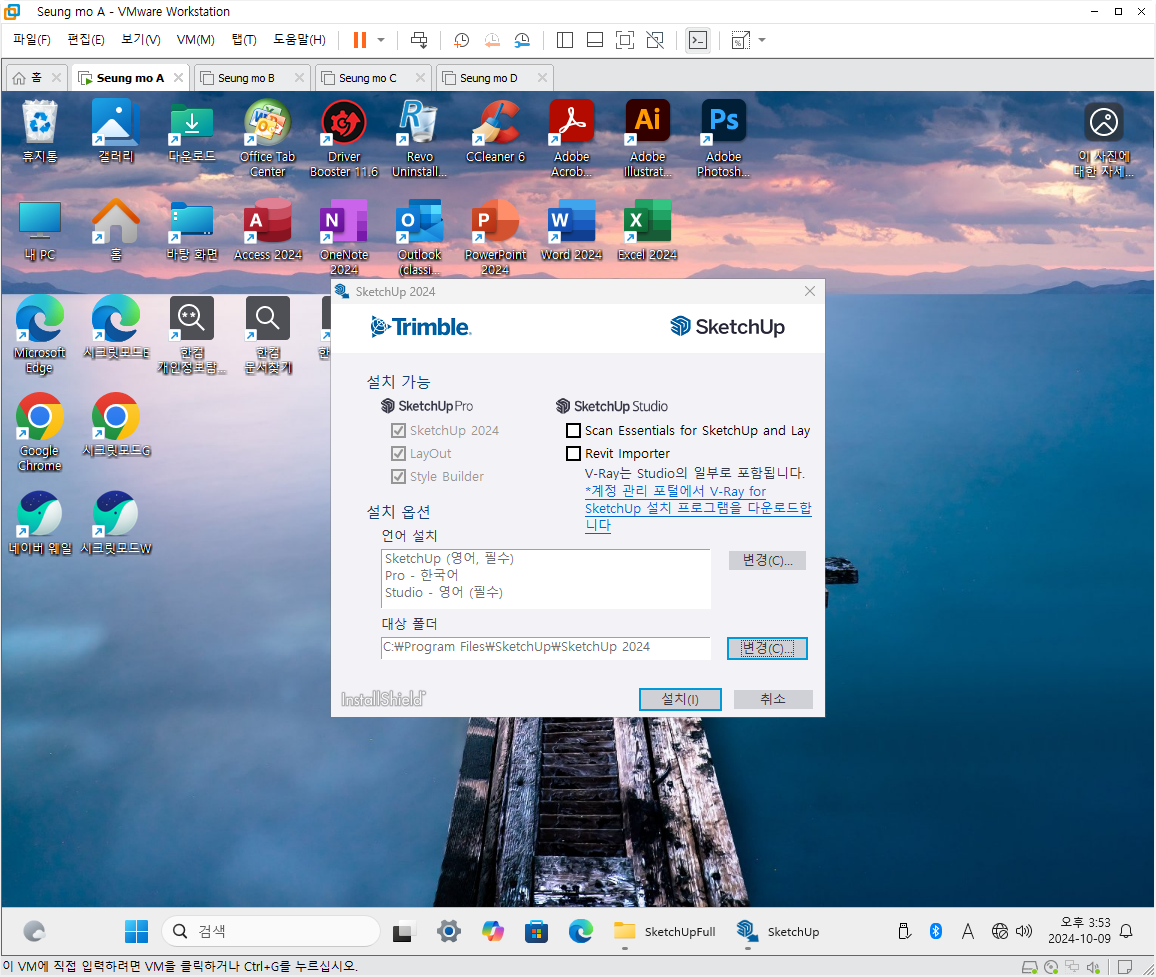Open the 편집(E) menu
The width and height of the screenshot is (1156, 977).
pos(86,40)
